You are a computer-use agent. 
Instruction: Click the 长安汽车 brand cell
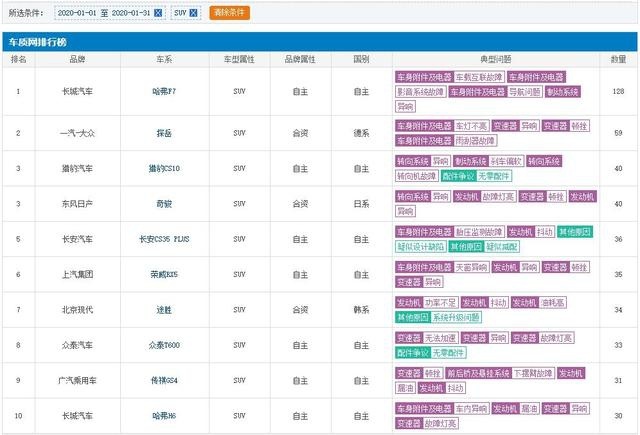click(x=77, y=239)
